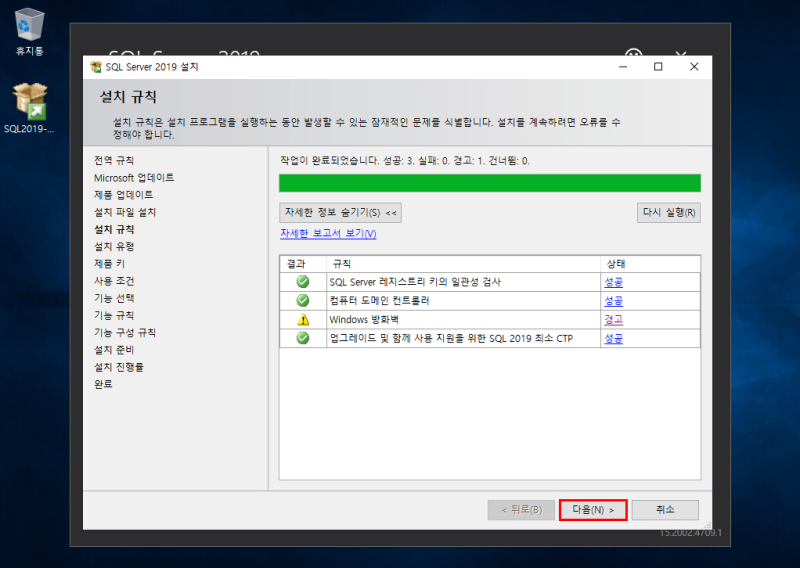The image size is (800, 568).
Task: Close the background SQL Server installer window
Action: 682,53
